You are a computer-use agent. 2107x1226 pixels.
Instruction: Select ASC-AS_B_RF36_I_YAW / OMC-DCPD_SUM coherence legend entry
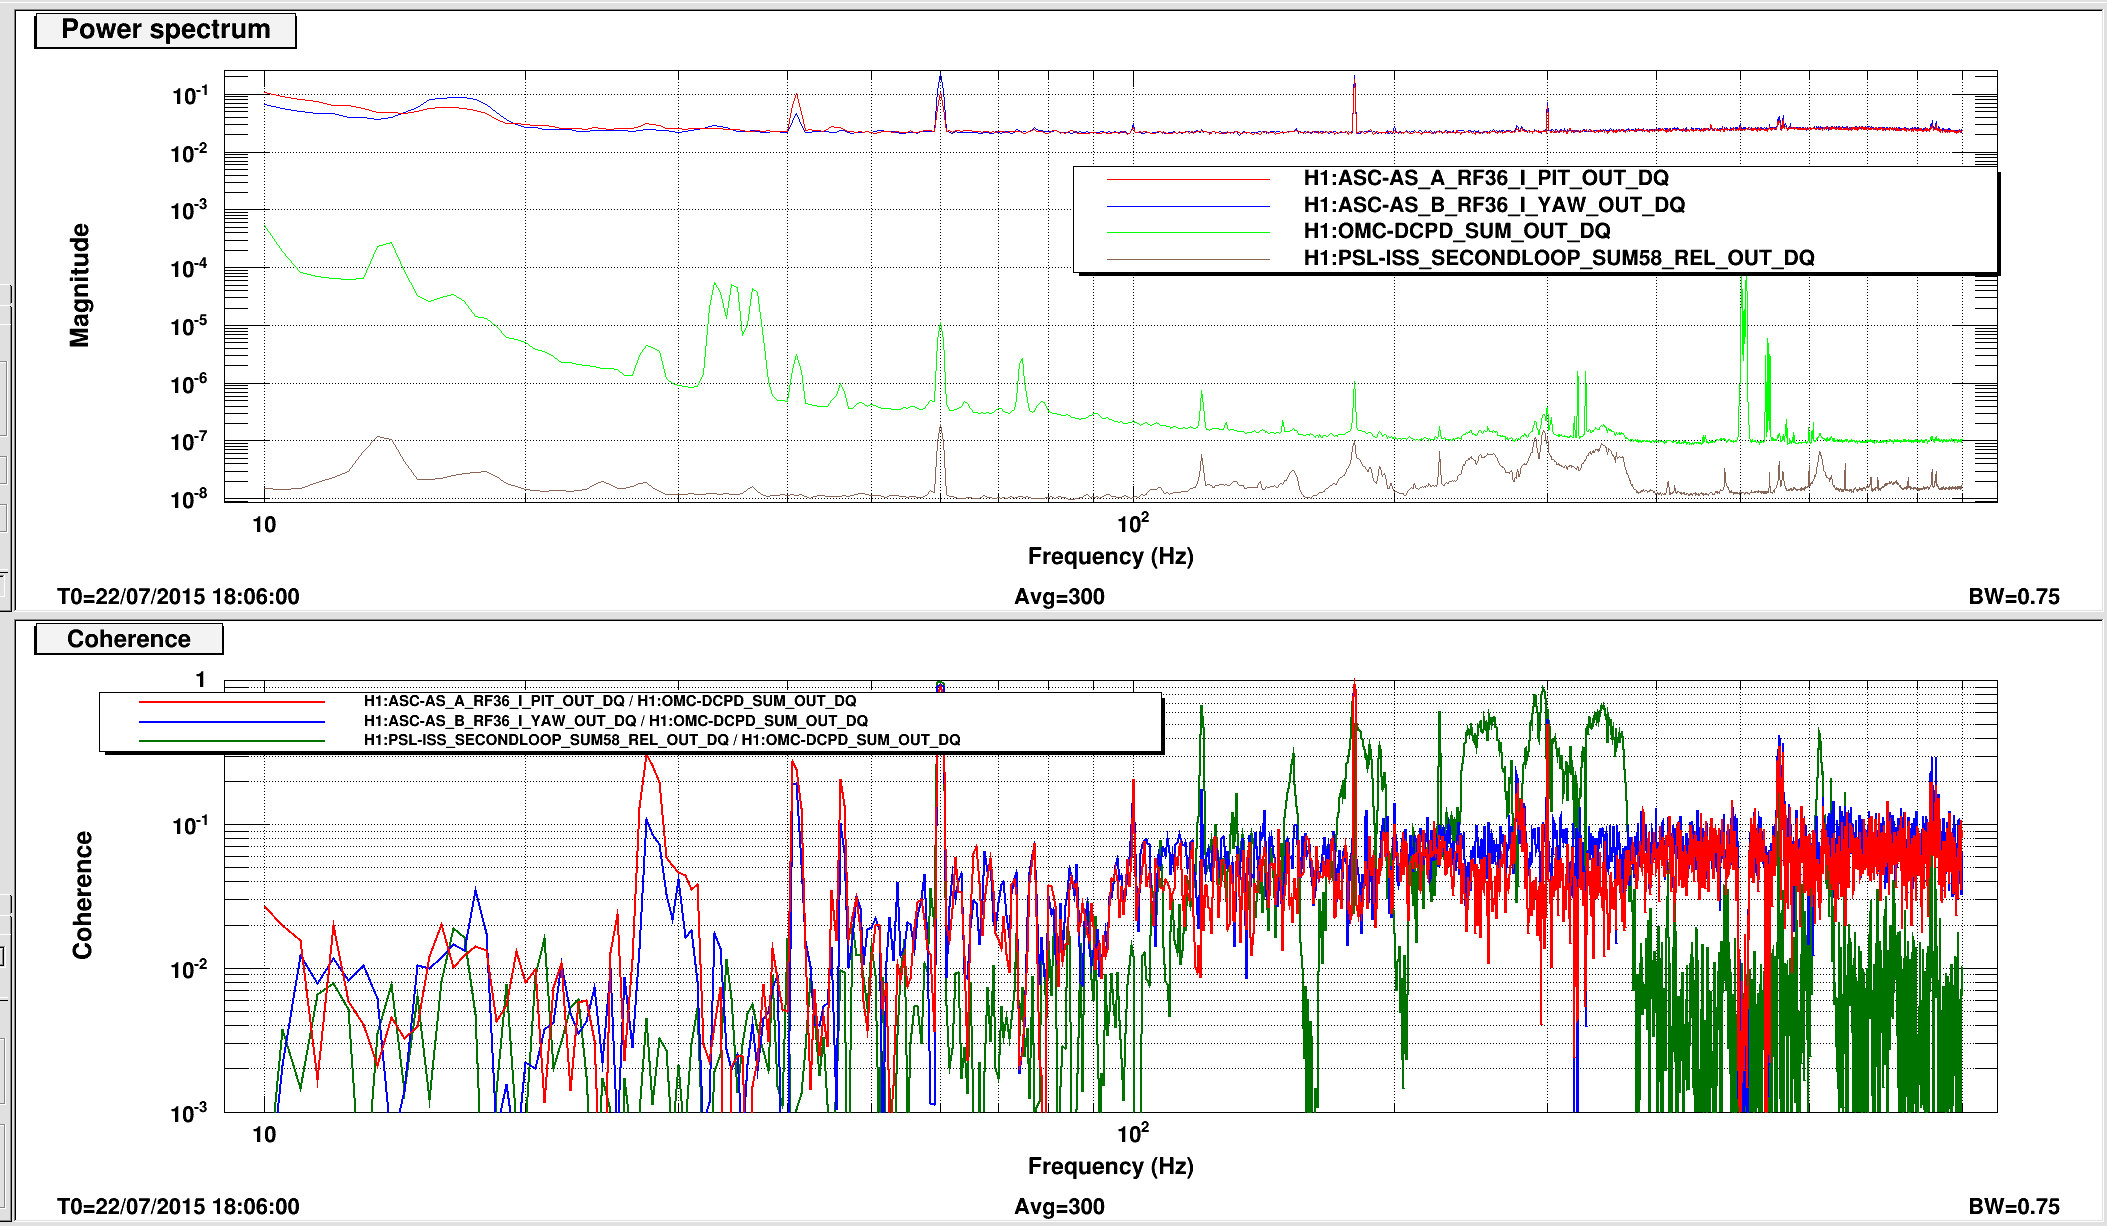point(616,721)
